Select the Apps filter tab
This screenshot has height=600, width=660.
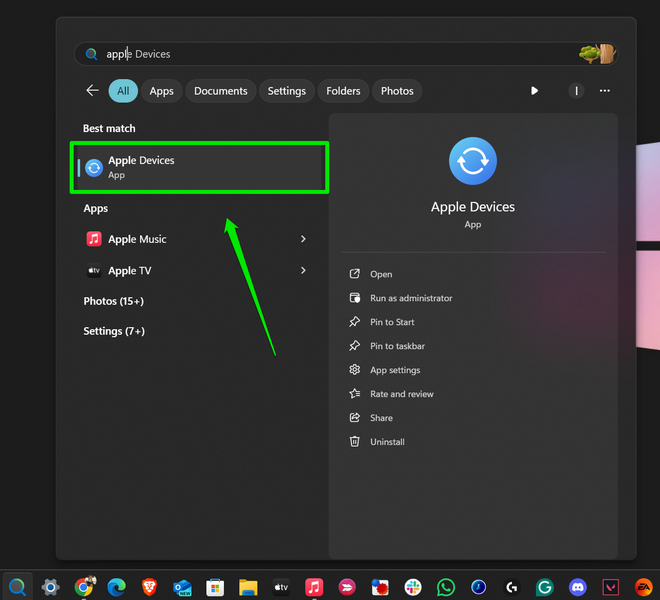[x=161, y=91]
